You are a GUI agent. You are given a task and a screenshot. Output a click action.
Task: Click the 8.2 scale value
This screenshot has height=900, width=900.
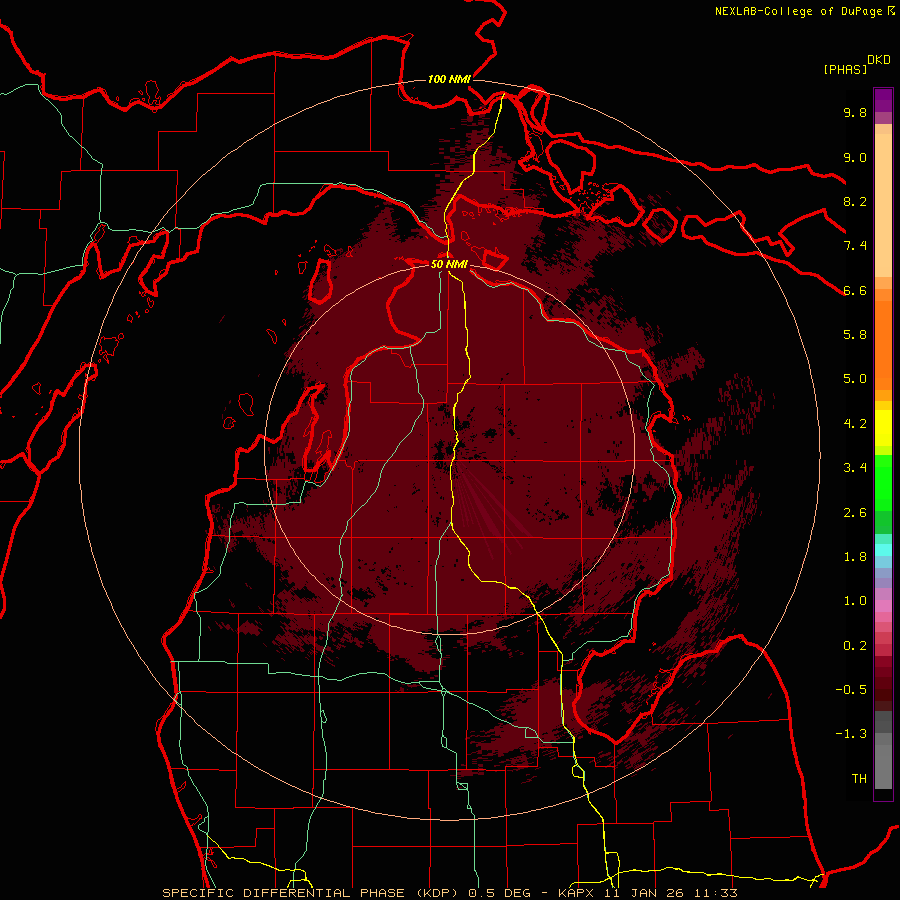(855, 201)
